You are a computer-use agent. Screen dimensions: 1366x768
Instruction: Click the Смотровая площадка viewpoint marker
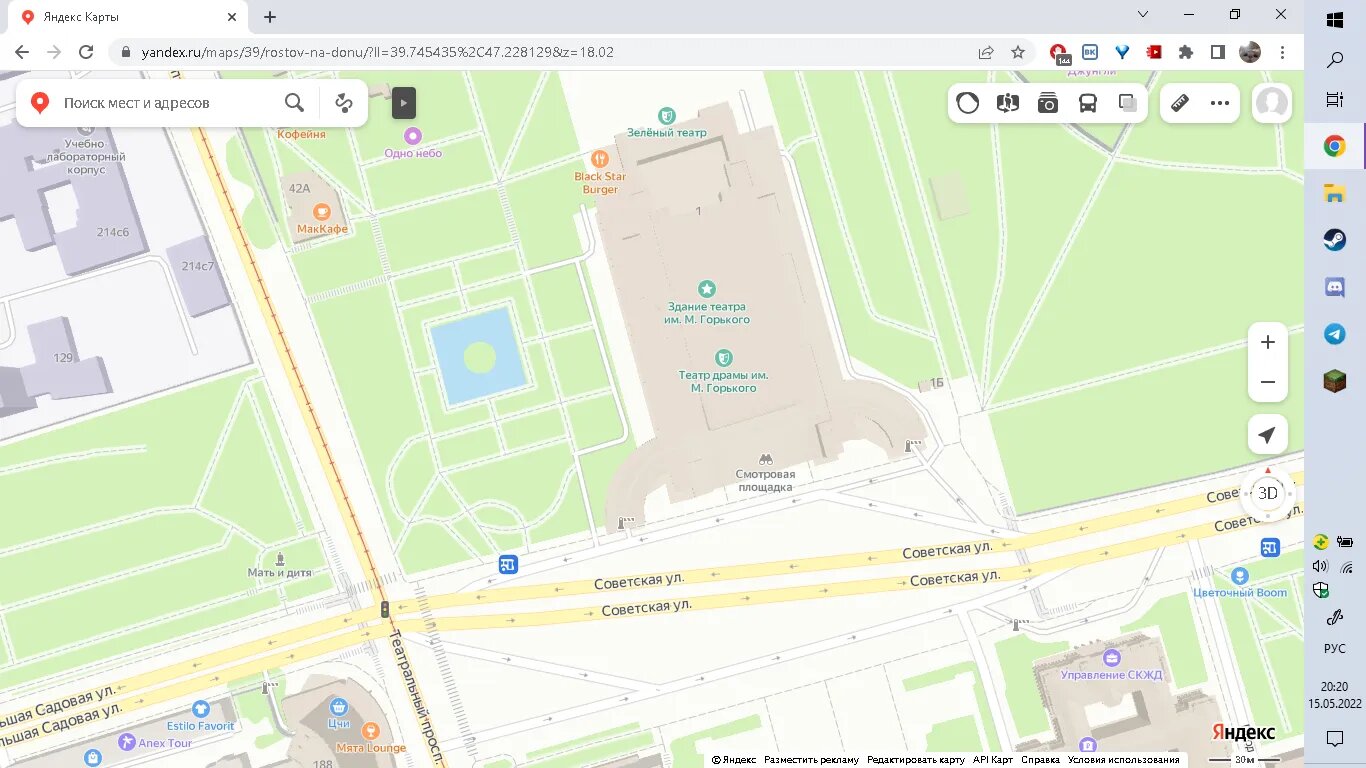pyautogui.click(x=766, y=459)
